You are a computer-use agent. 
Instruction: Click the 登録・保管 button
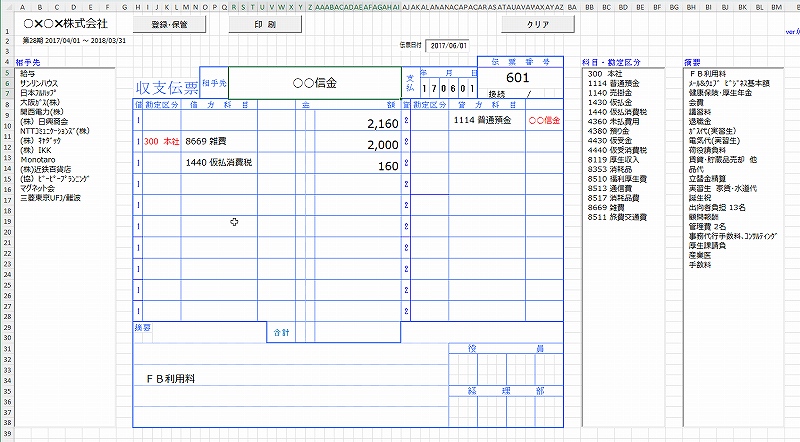click(x=169, y=23)
